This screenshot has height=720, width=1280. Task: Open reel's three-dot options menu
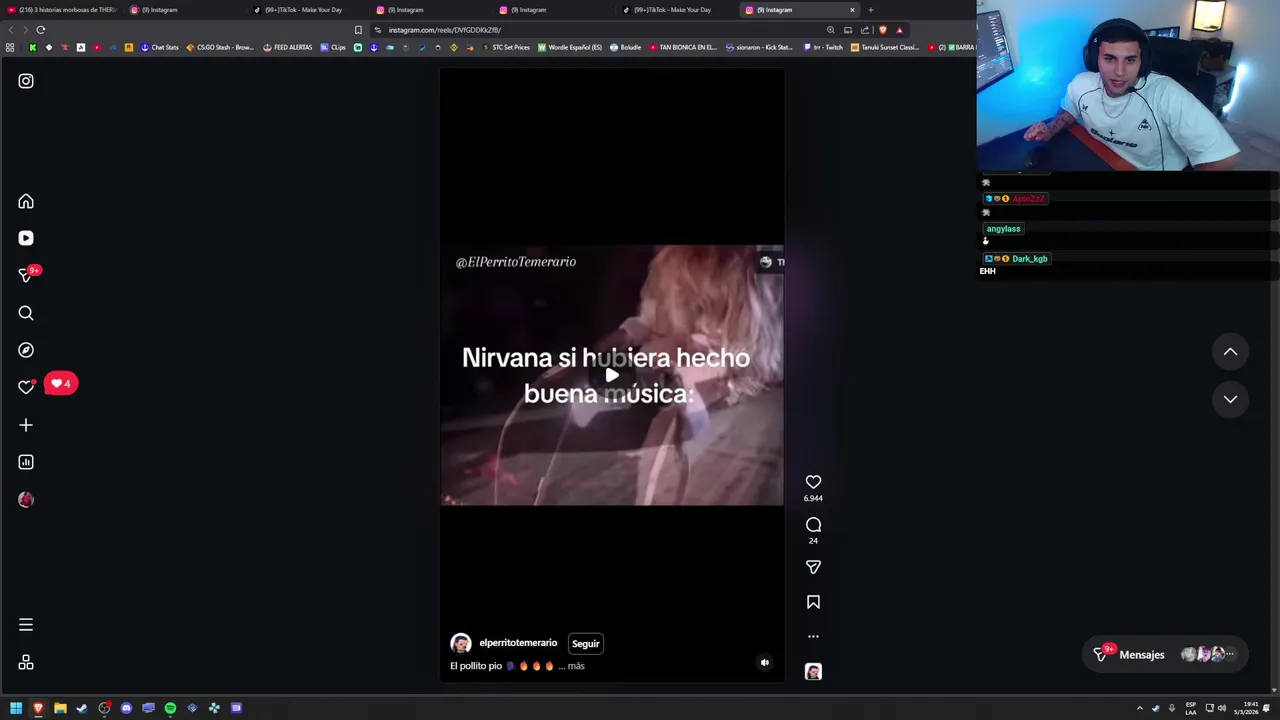813,636
